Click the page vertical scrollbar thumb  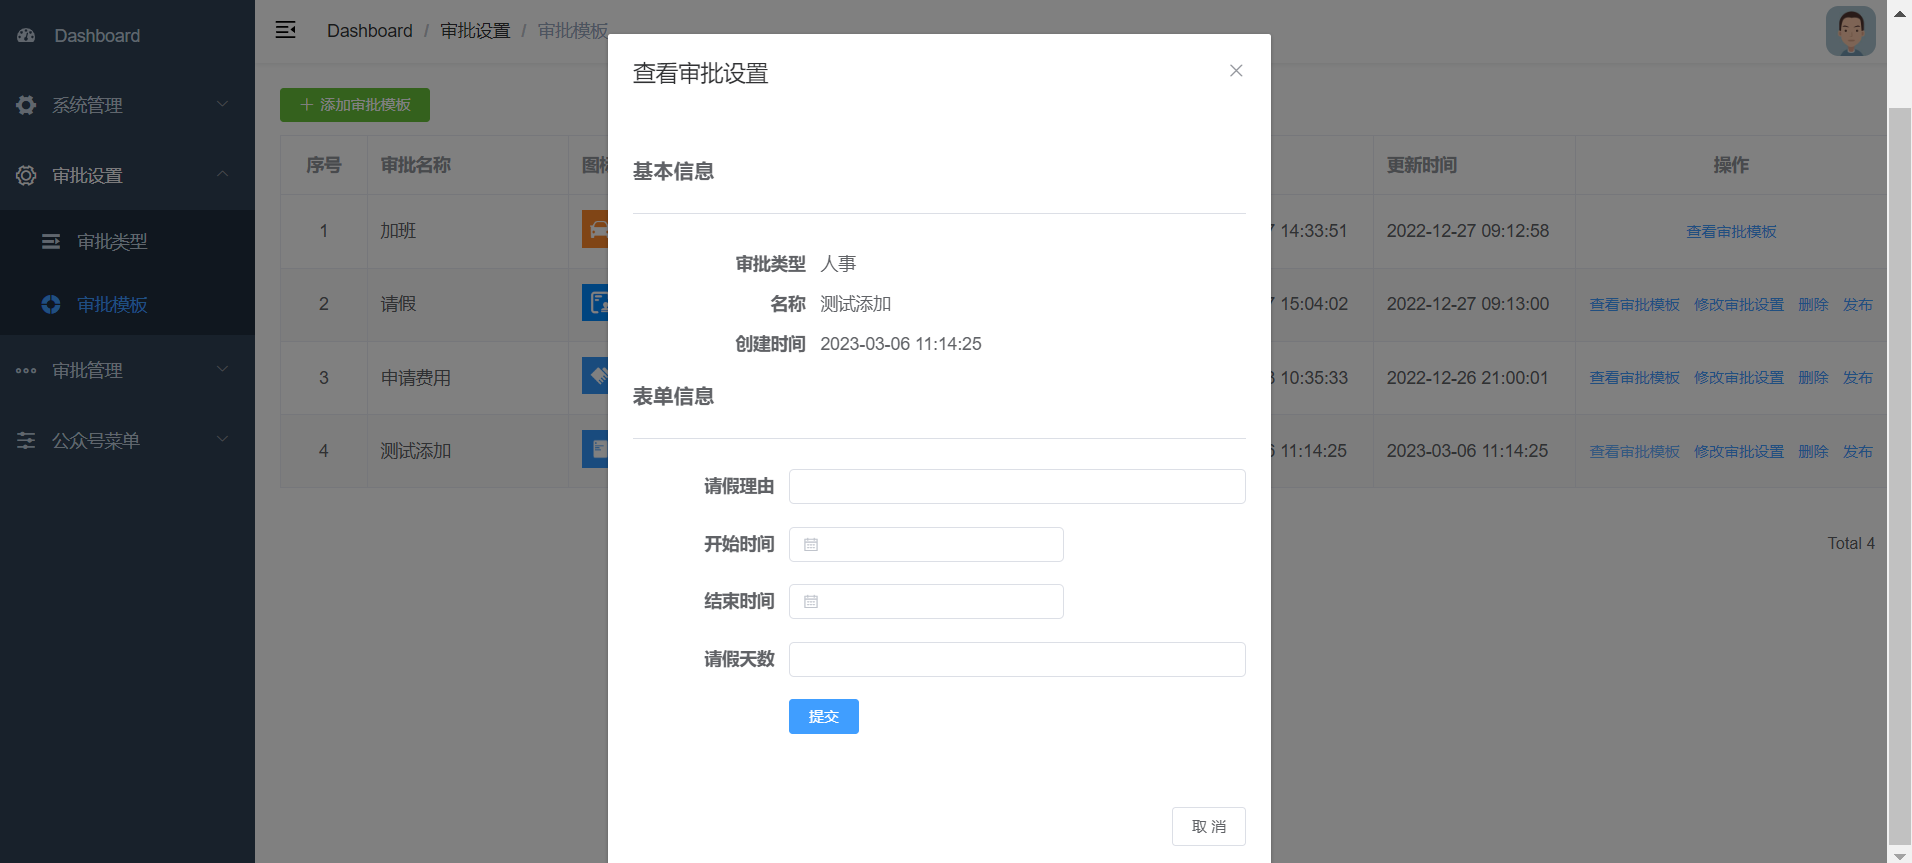click(x=1899, y=475)
